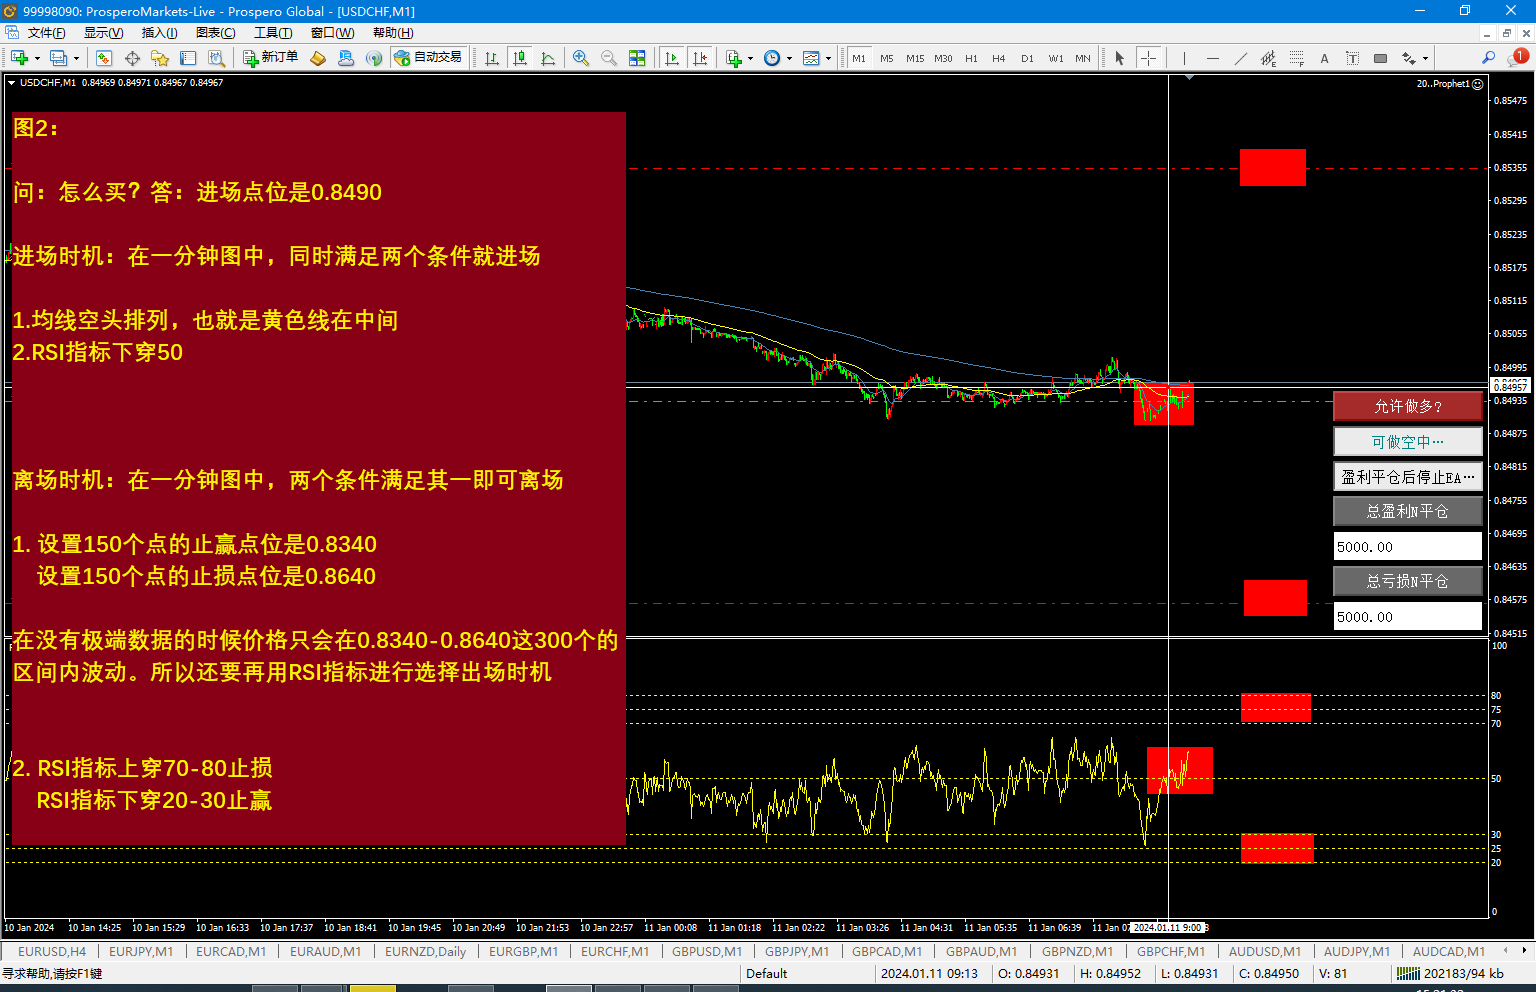Click the 202183/94 kb connection status
Image resolution: width=1536 pixels, height=992 pixels.
1451,973
